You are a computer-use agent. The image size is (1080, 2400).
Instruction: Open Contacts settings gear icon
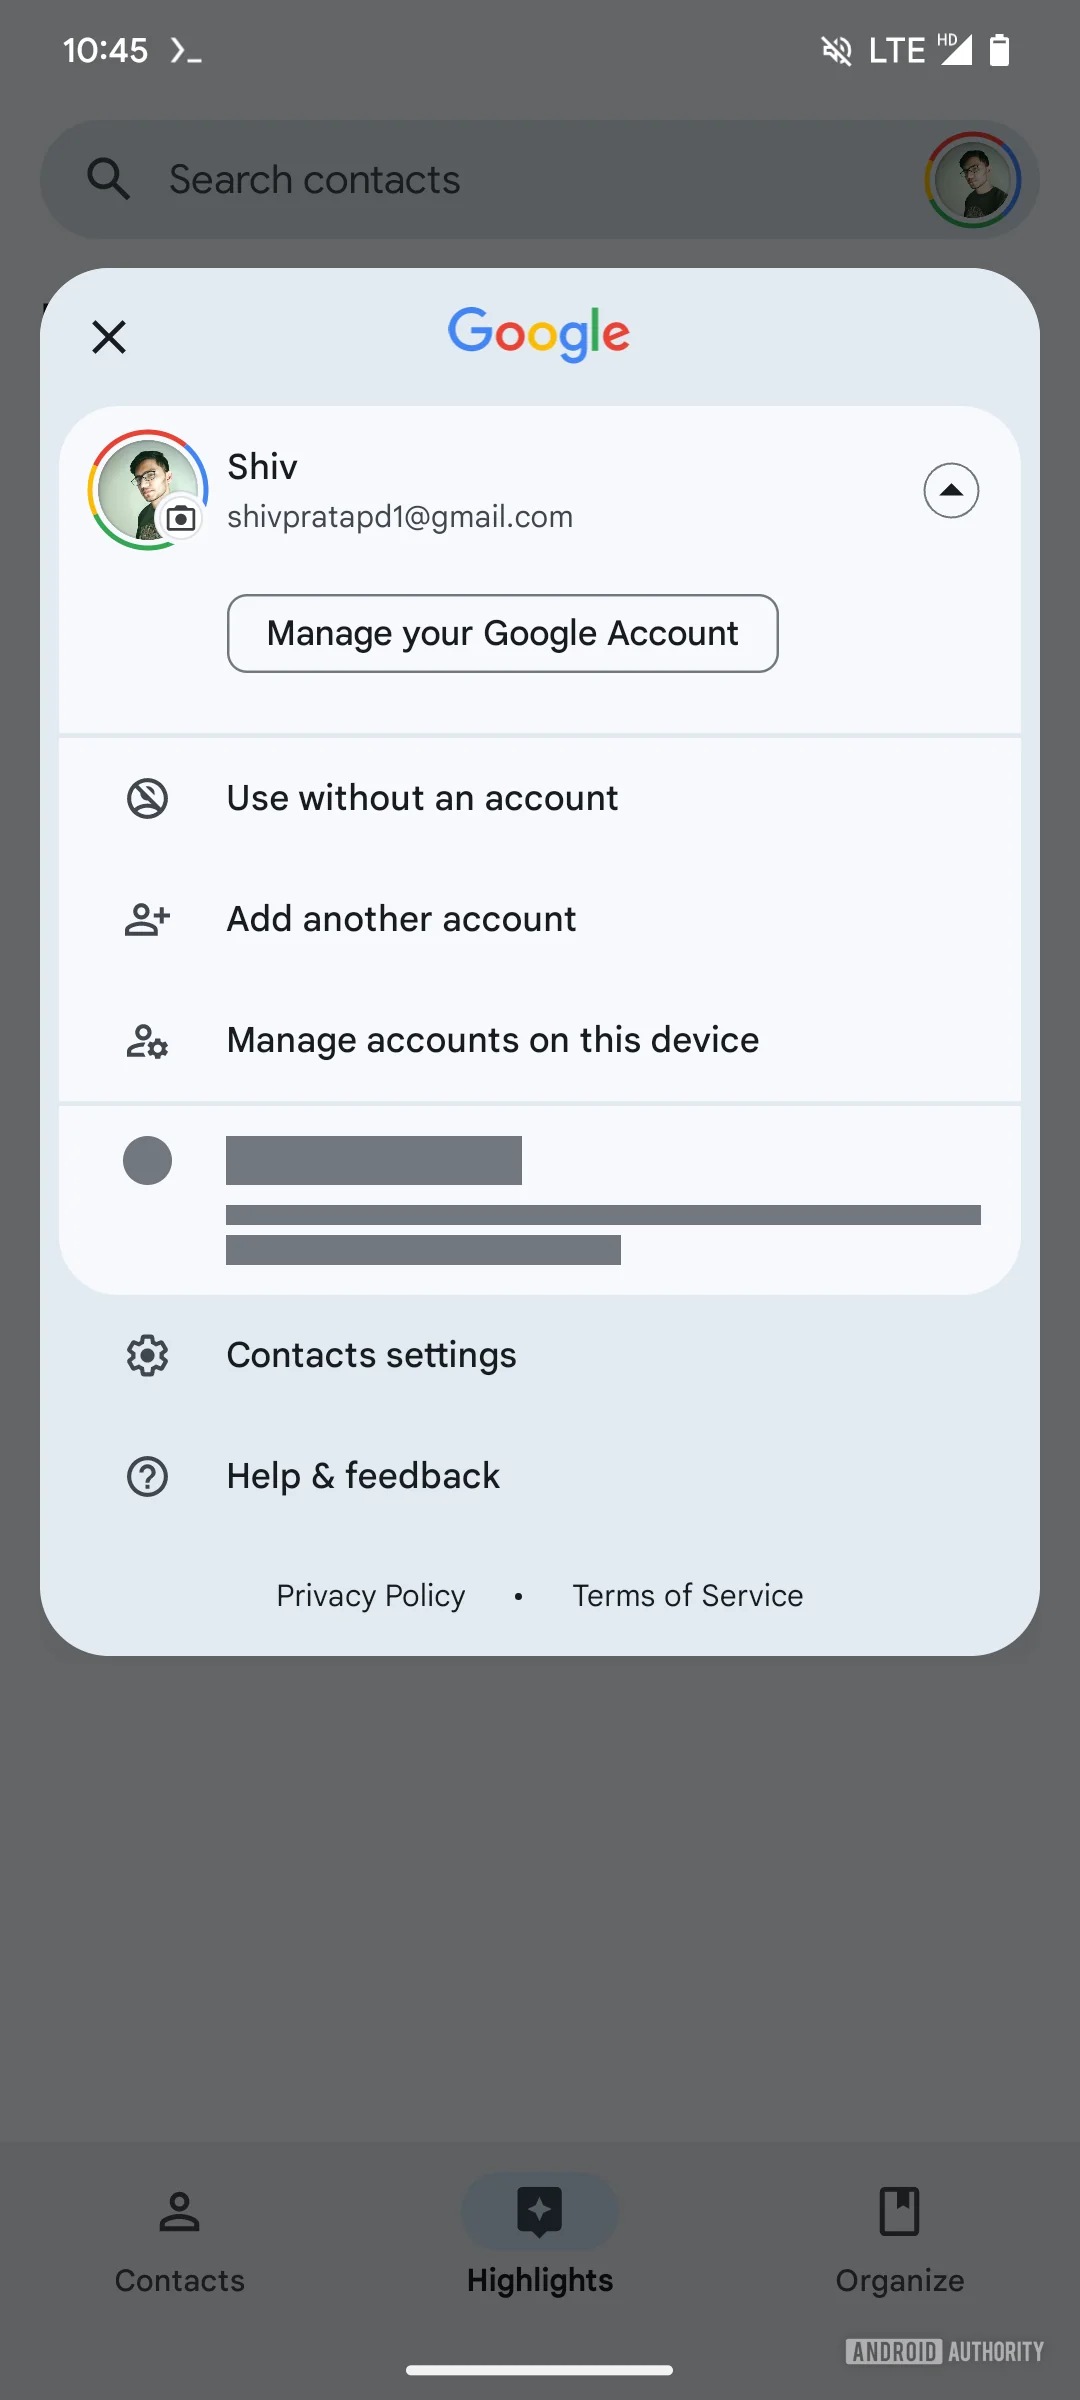click(147, 1356)
